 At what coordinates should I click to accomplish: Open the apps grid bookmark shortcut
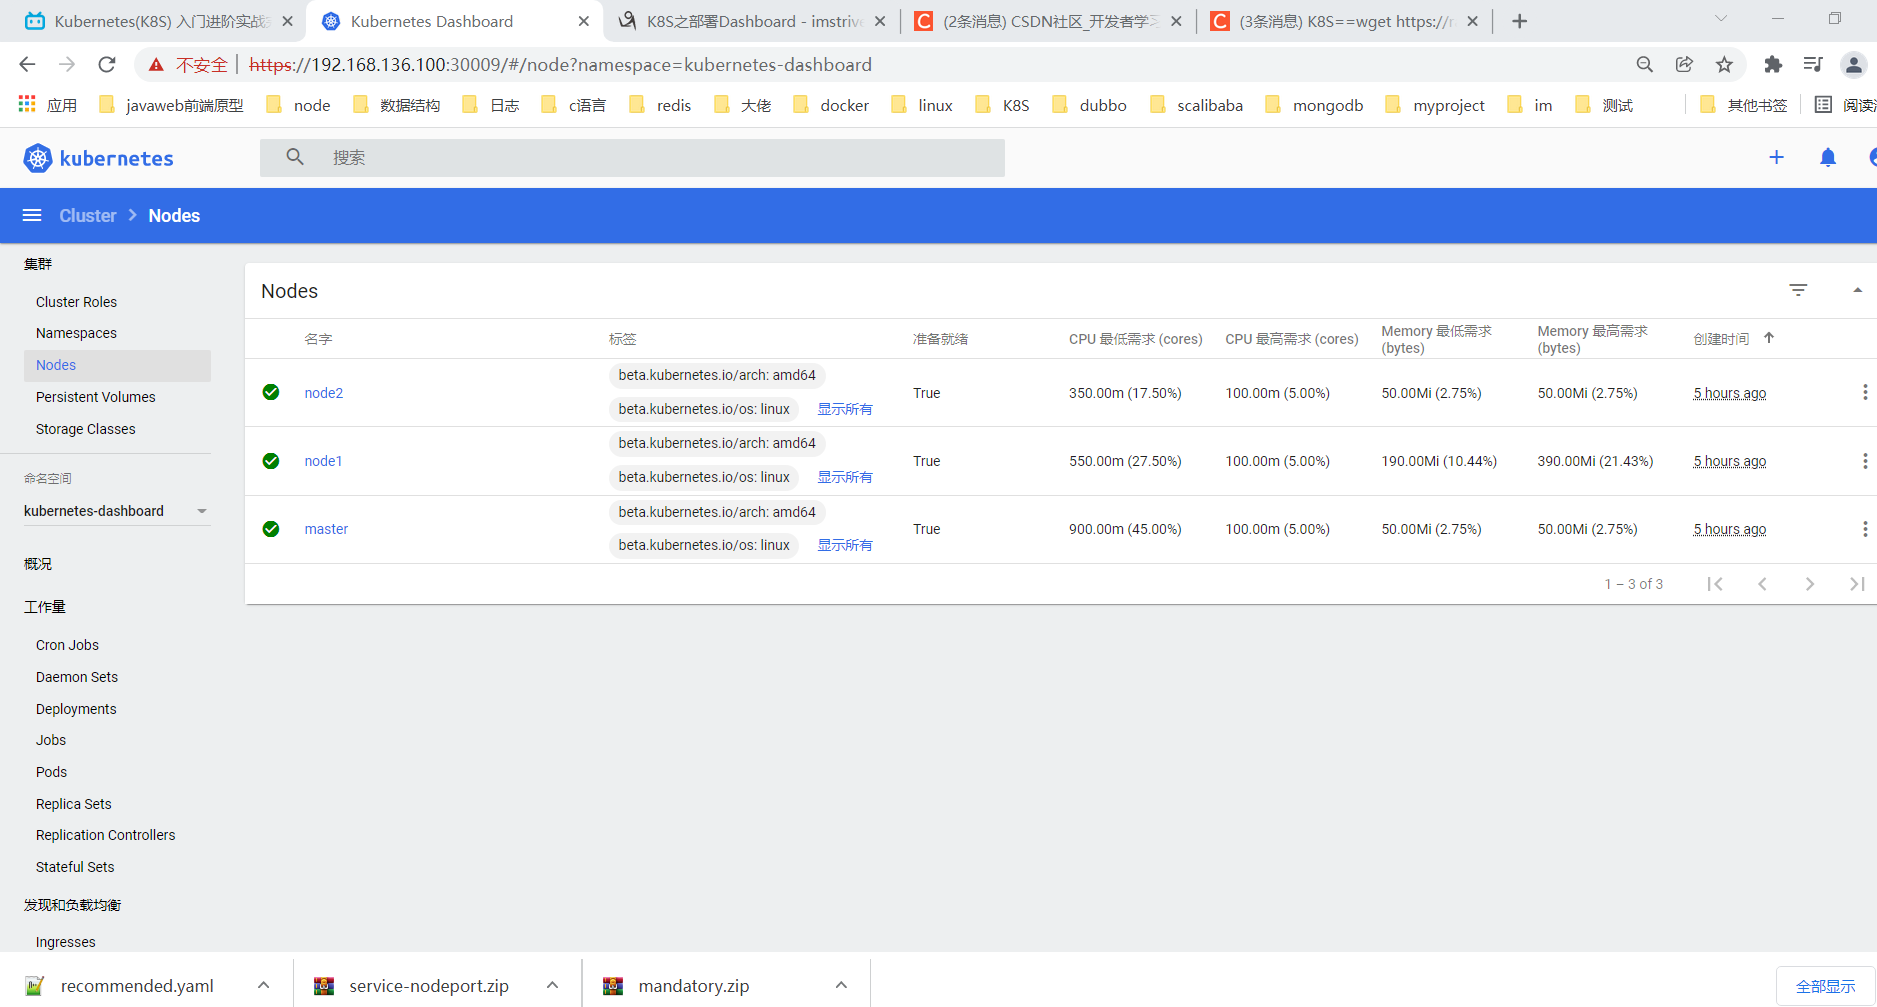[x=27, y=104]
